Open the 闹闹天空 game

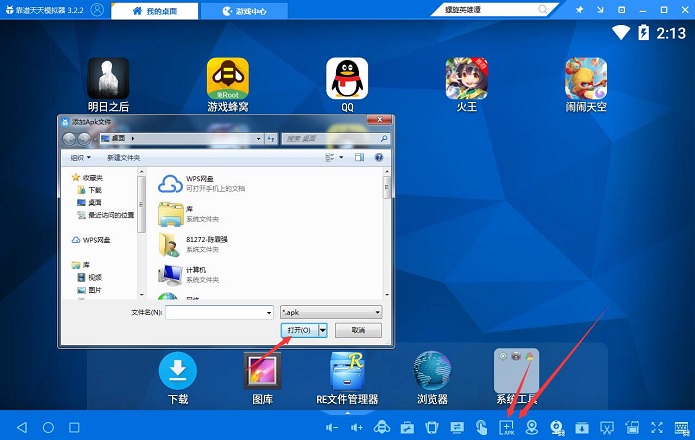586,78
